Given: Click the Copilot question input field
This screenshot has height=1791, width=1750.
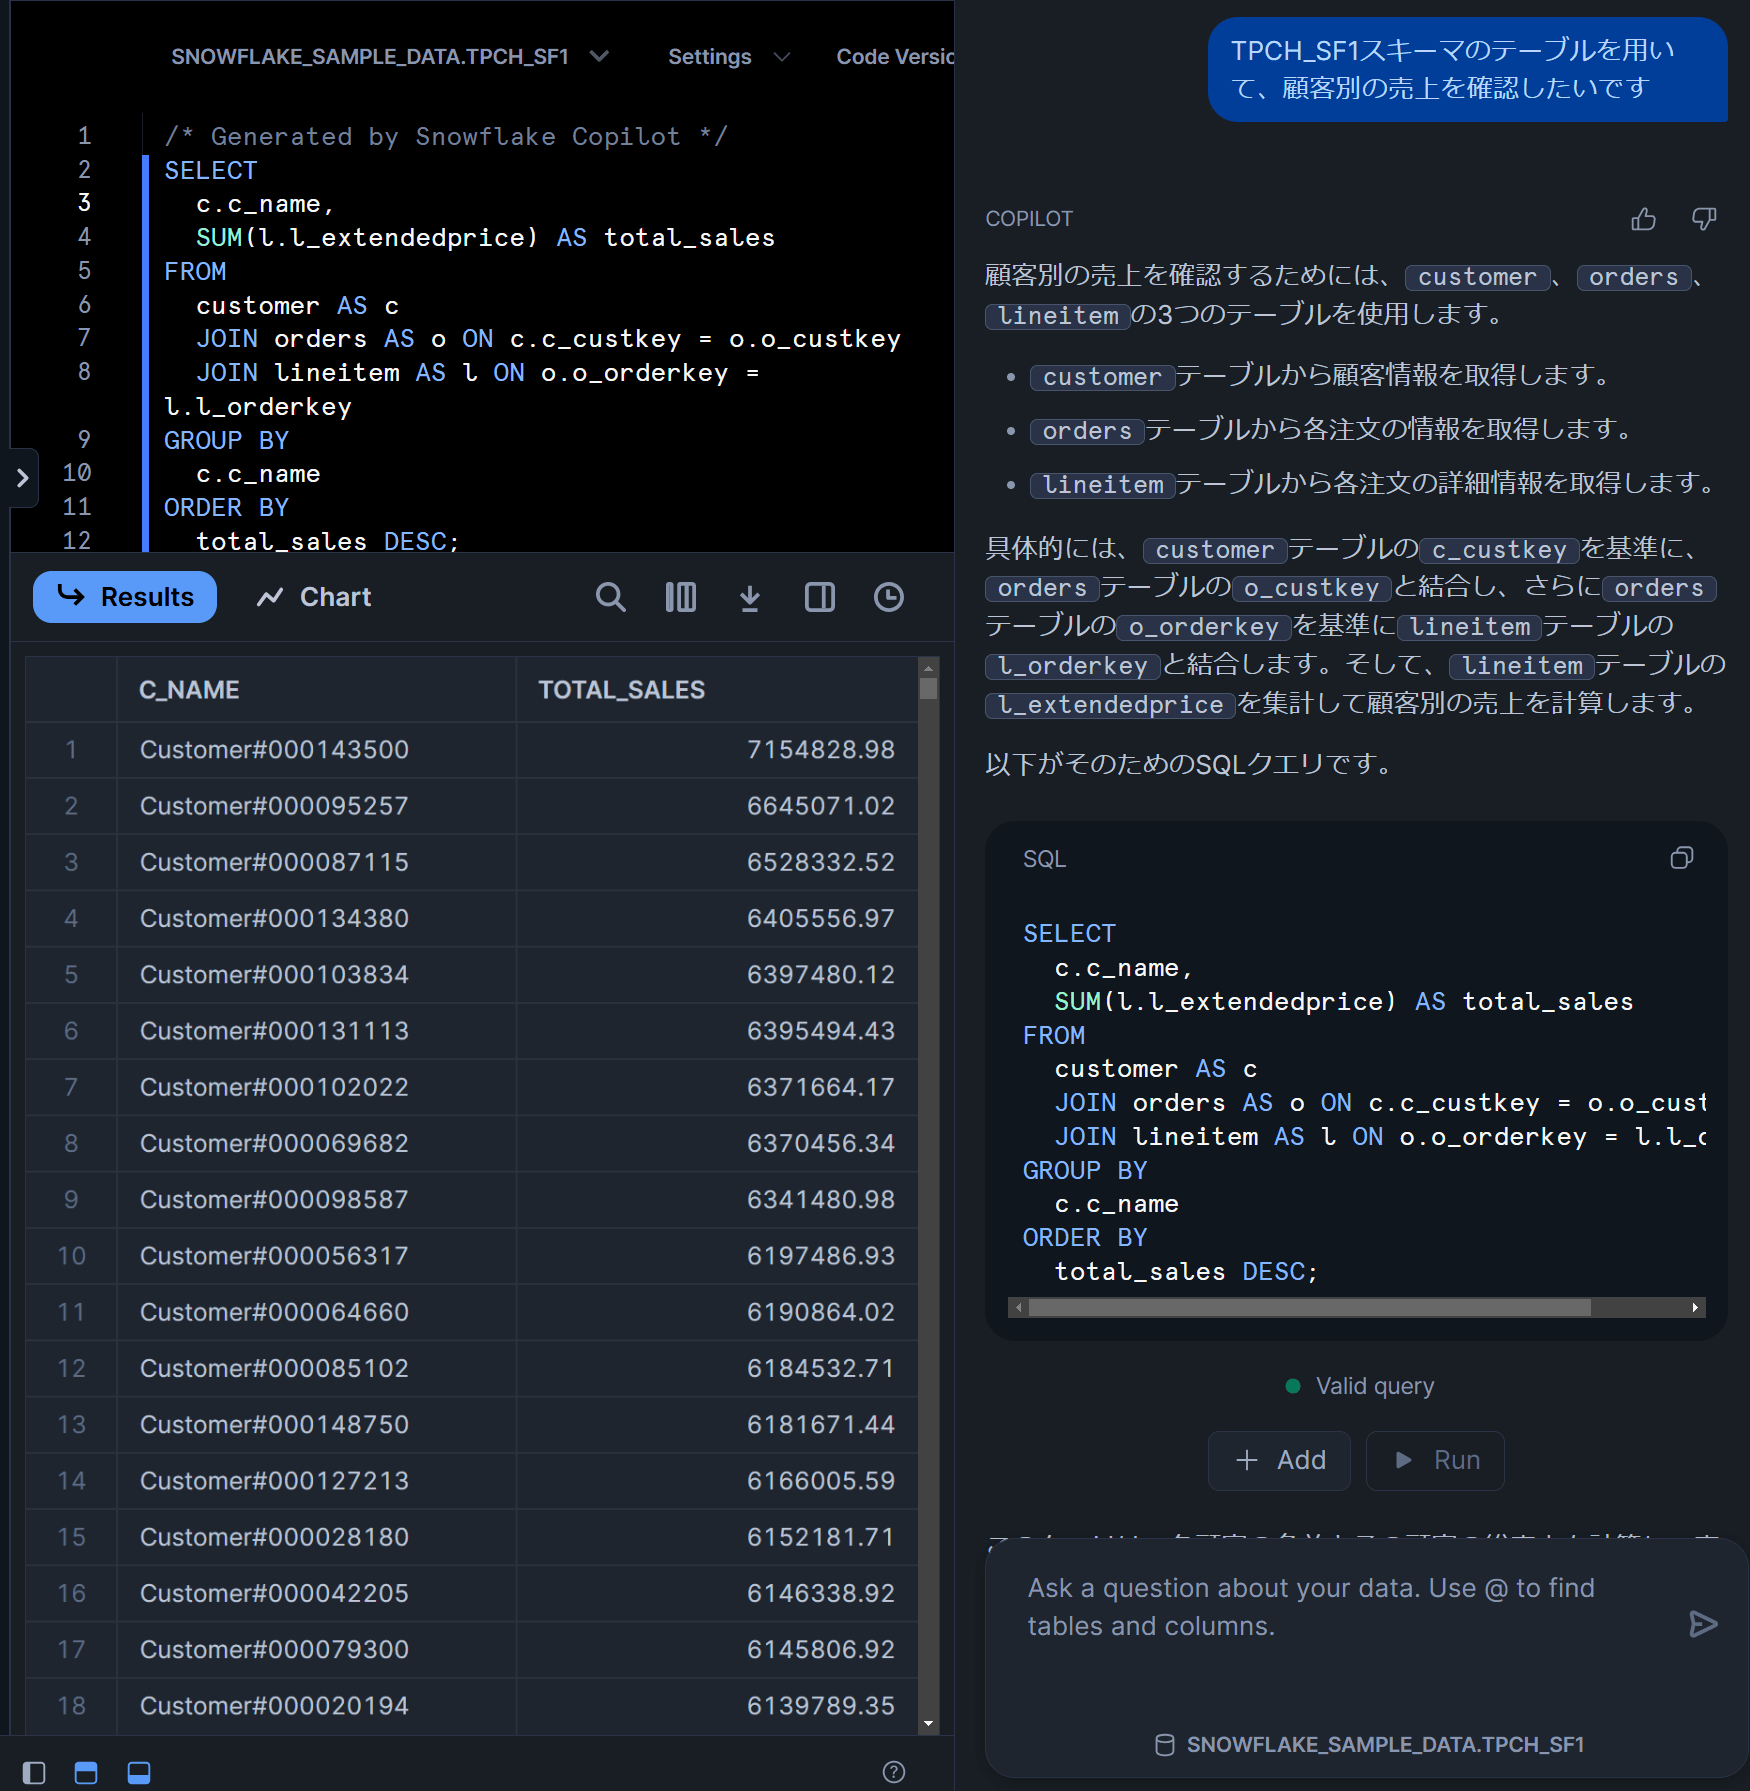Looking at the screenshot, I should pyautogui.click(x=1340, y=1607).
